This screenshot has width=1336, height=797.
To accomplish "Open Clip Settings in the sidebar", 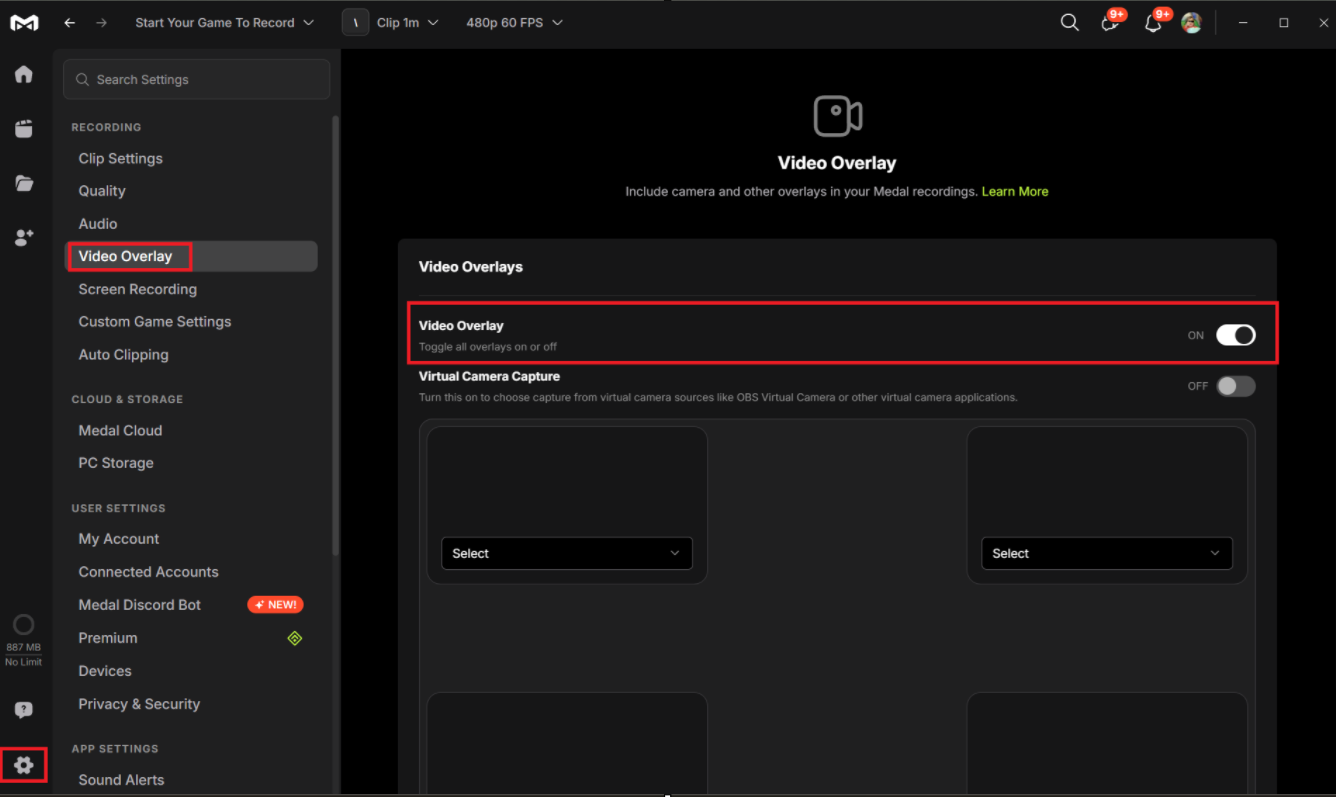I will [x=191, y=158].
